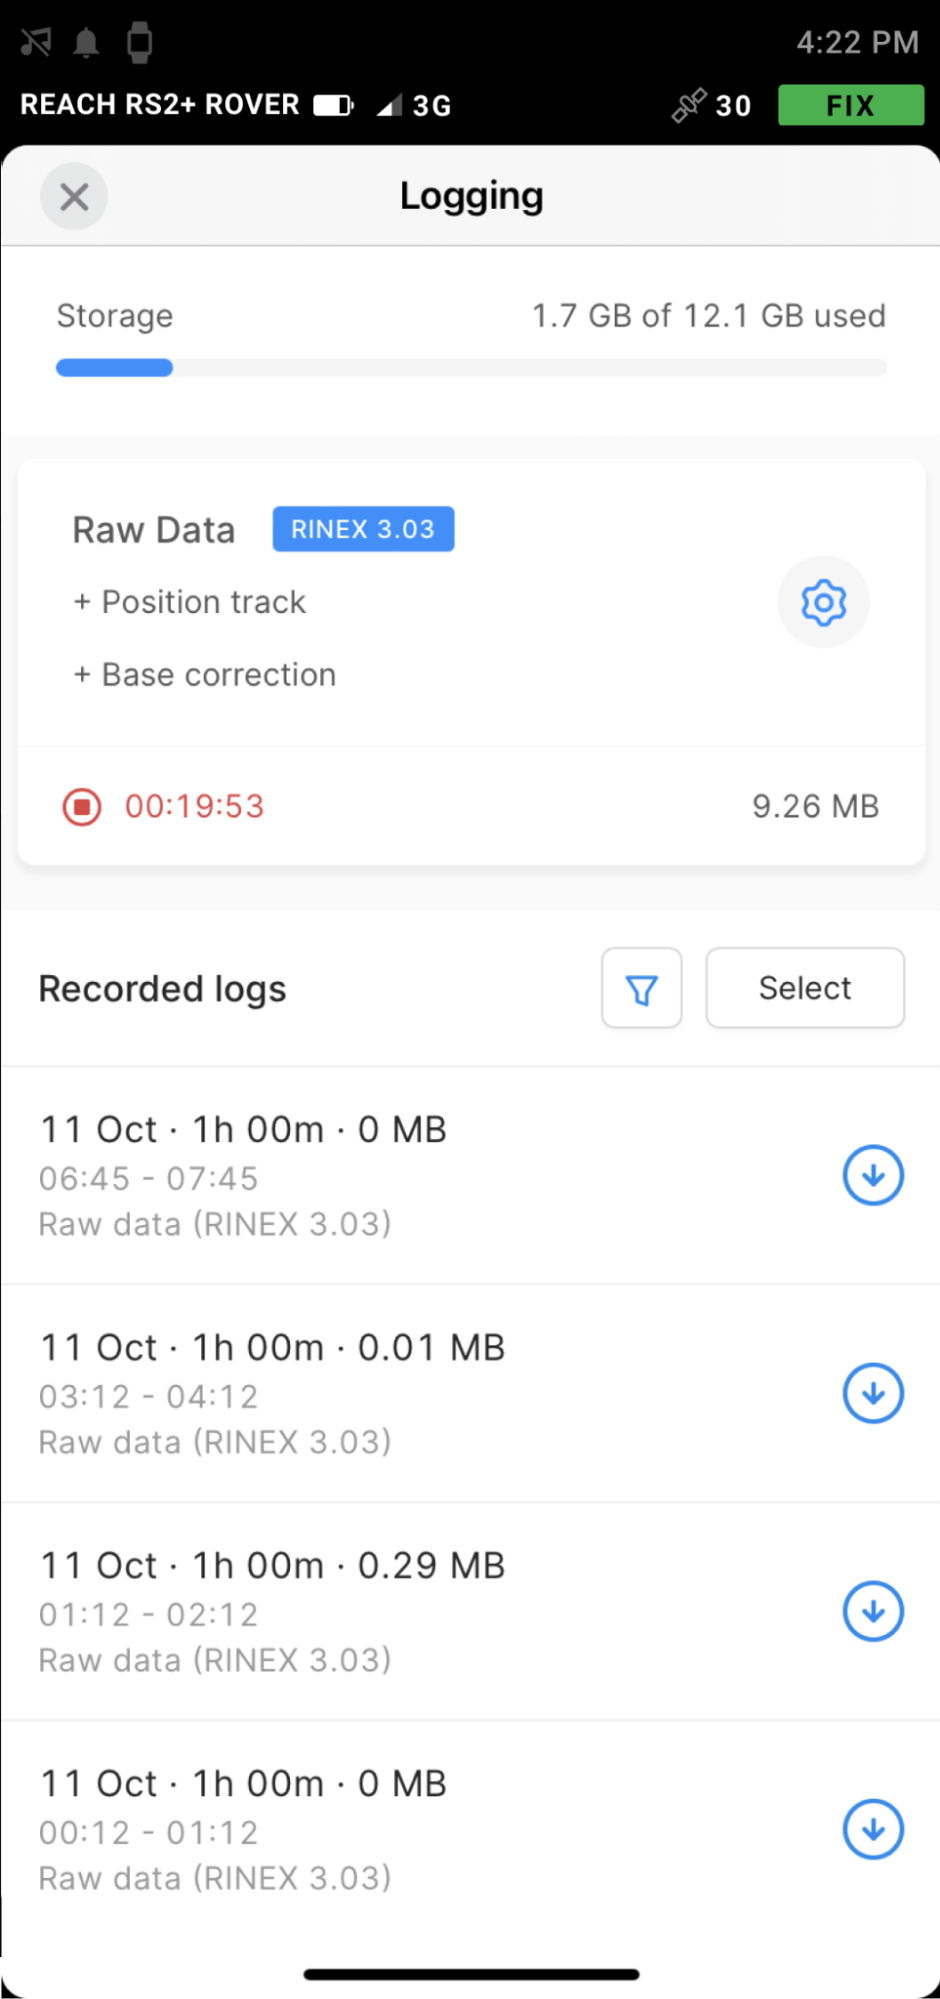This screenshot has height=1999, width=940.
Task: Open the 0.01 MB log entry
Action: pyautogui.click(x=470, y=1393)
